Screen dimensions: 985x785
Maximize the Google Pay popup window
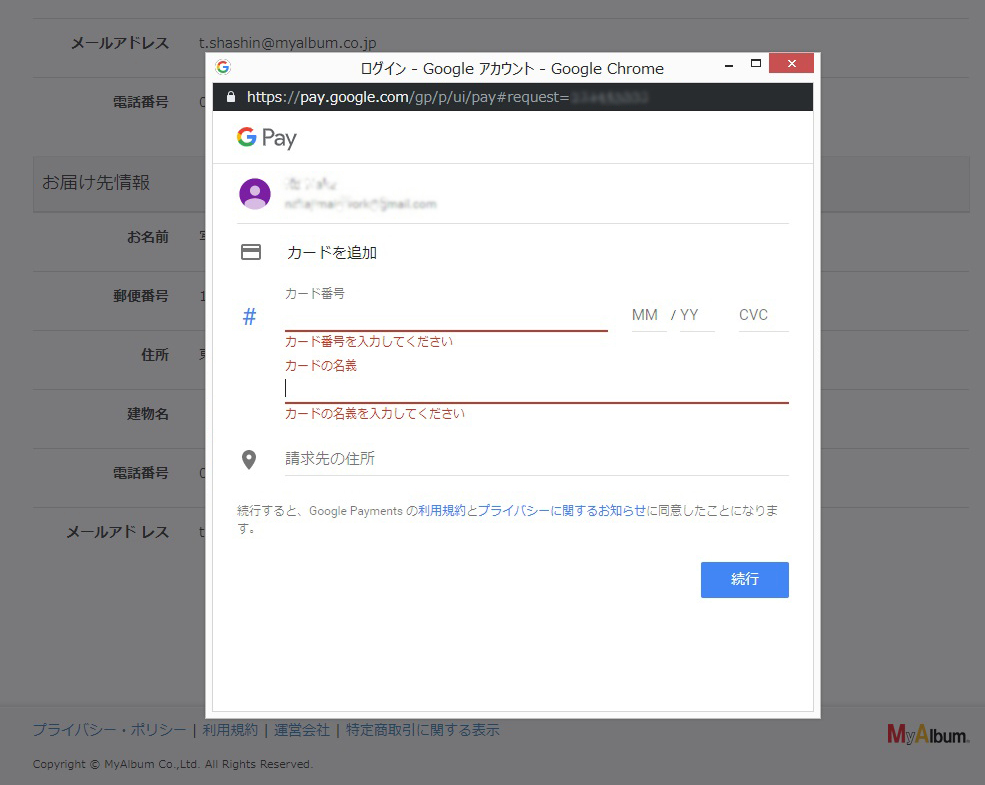click(756, 65)
